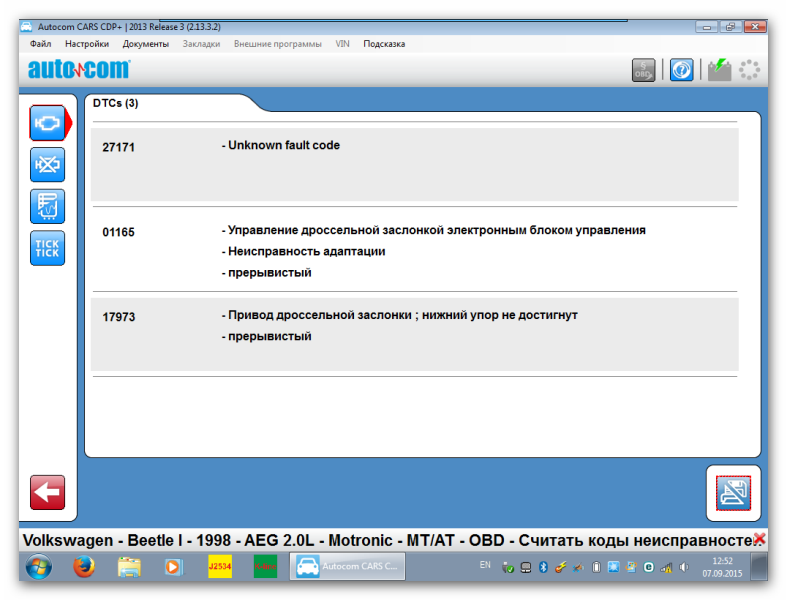Click the save/print report icon
The height and width of the screenshot is (600, 787).
733,493
